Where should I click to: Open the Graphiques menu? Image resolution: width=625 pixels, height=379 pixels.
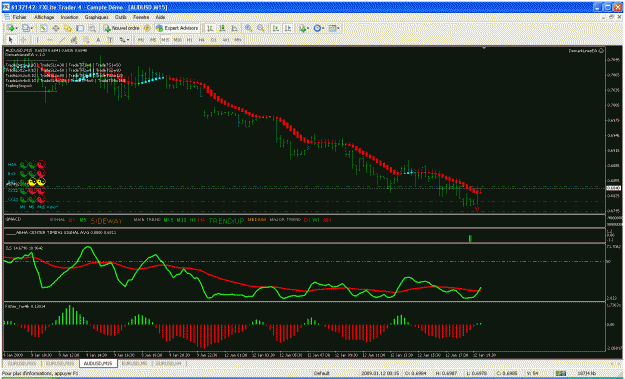click(x=96, y=17)
